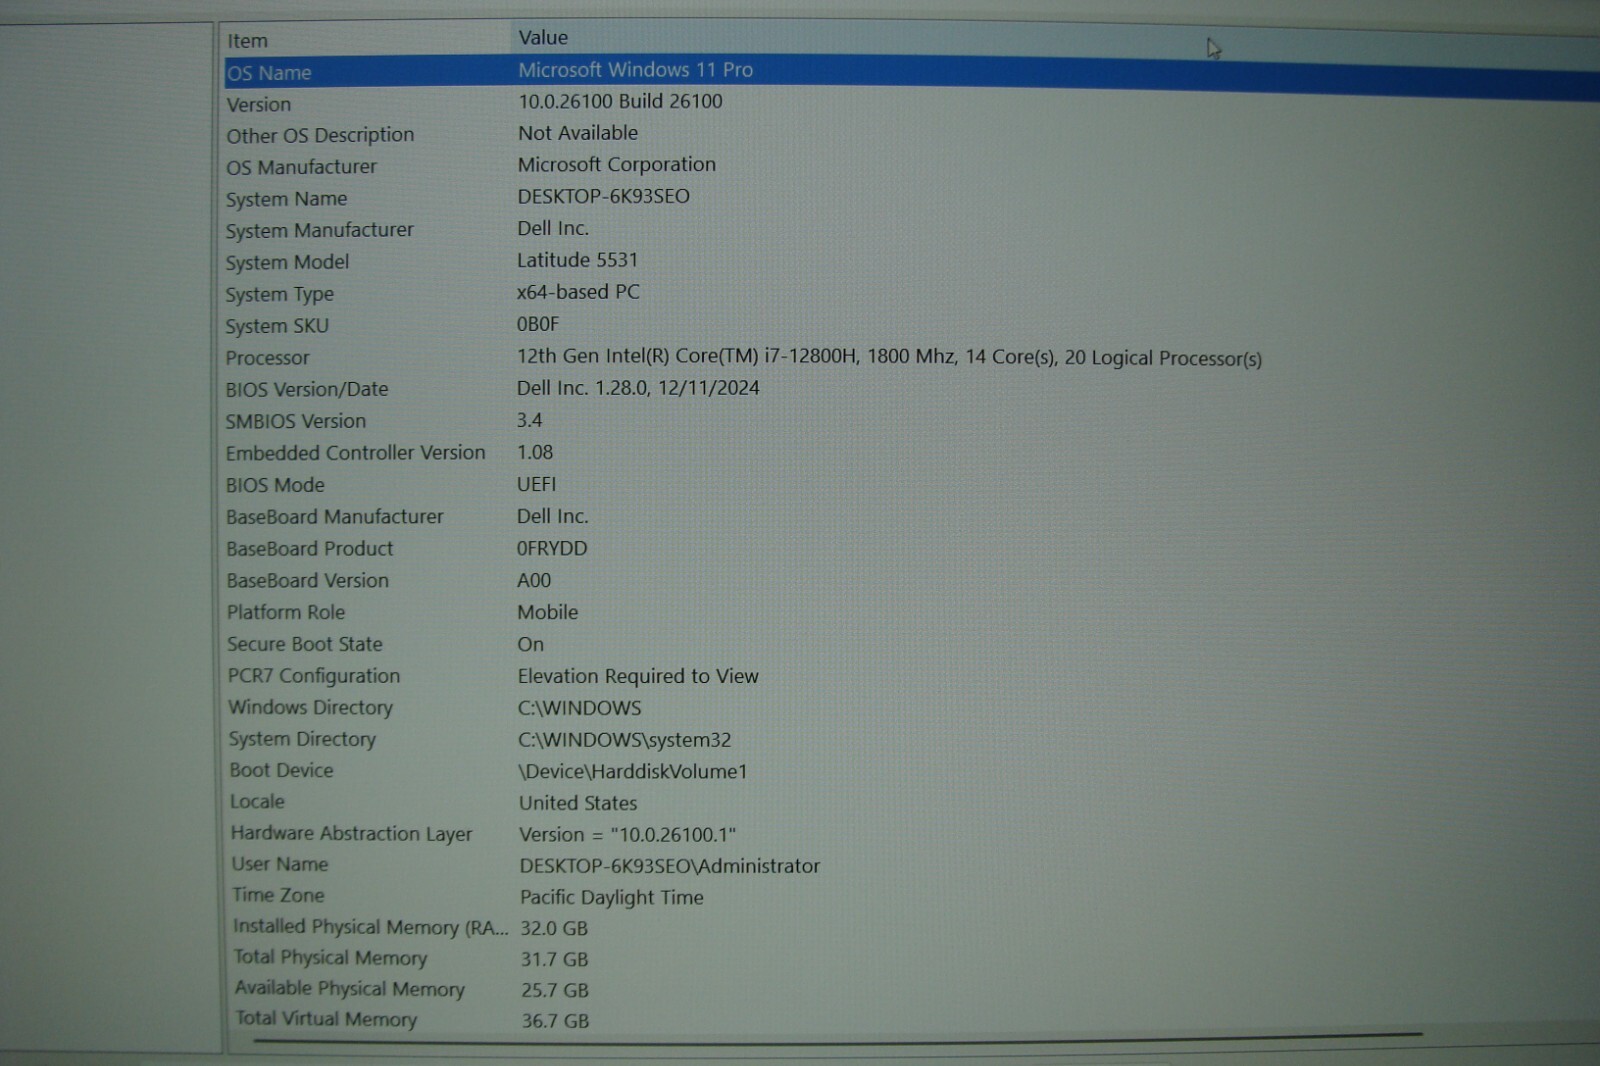1600x1066 pixels.
Task: Click the 31.7 GB value
Action: 555,960
